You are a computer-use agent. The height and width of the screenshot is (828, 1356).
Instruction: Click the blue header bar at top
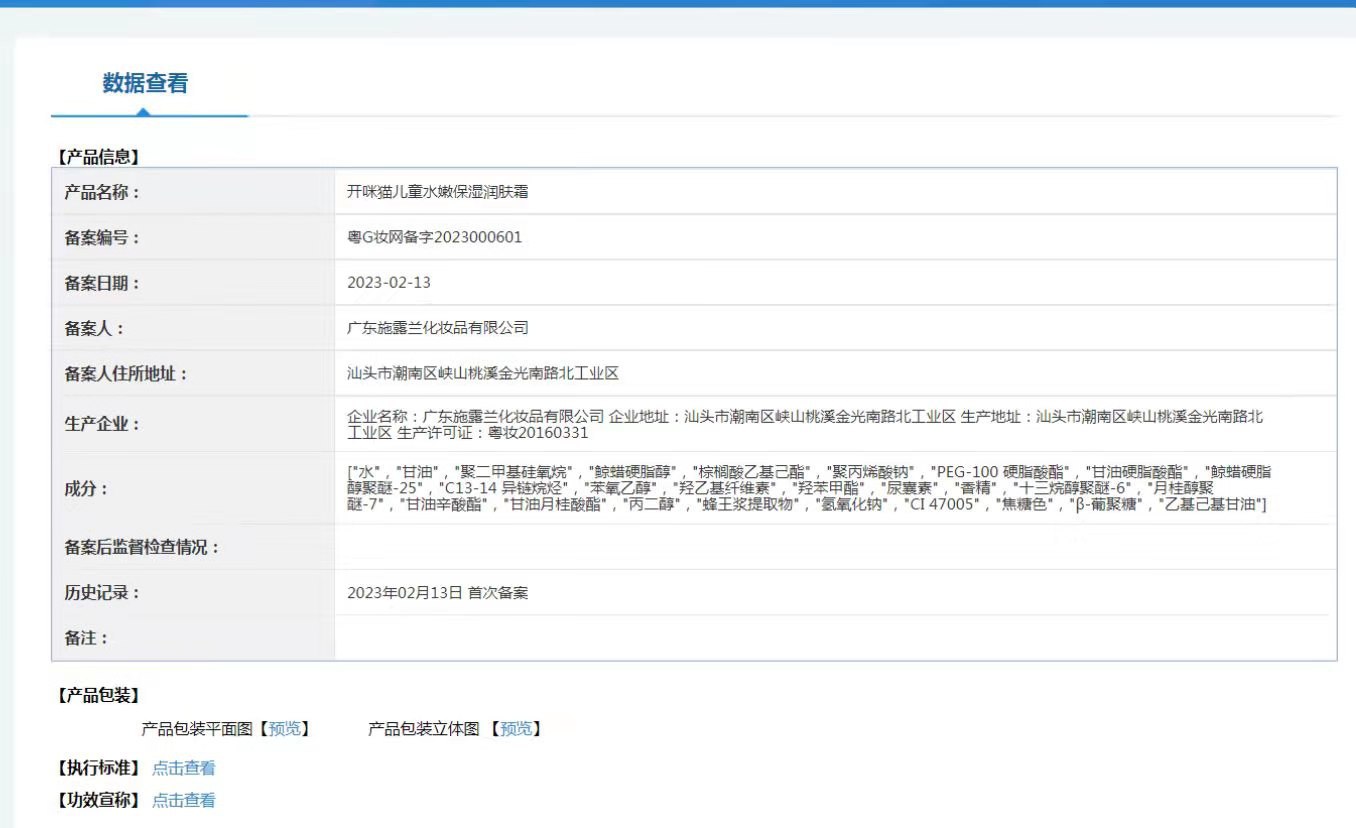pyautogui.click(x=678, y=5)
